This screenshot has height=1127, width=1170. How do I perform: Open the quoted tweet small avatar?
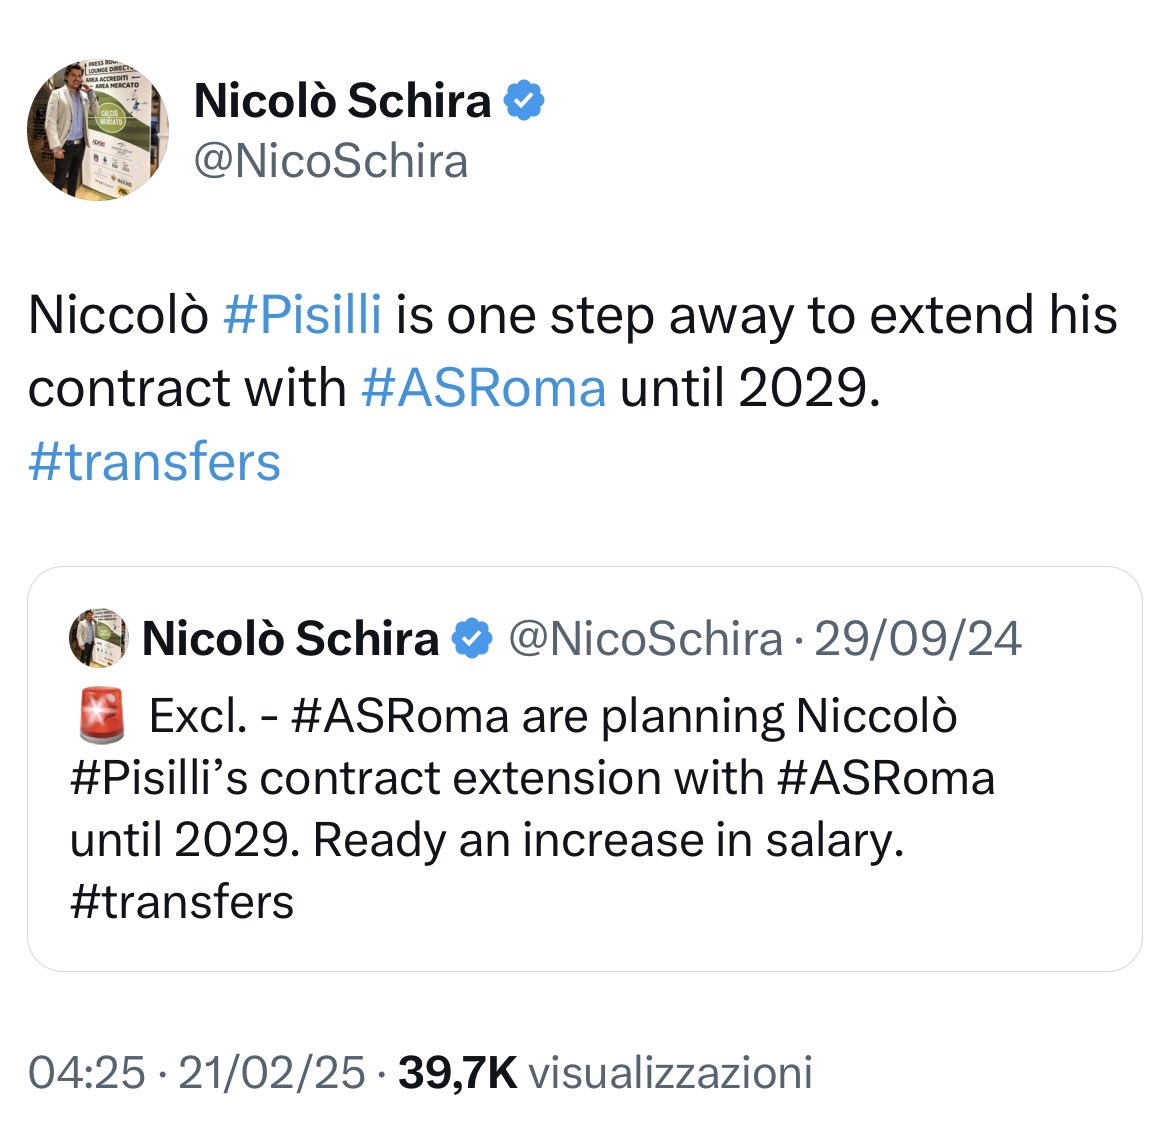[x=98, y=637]
